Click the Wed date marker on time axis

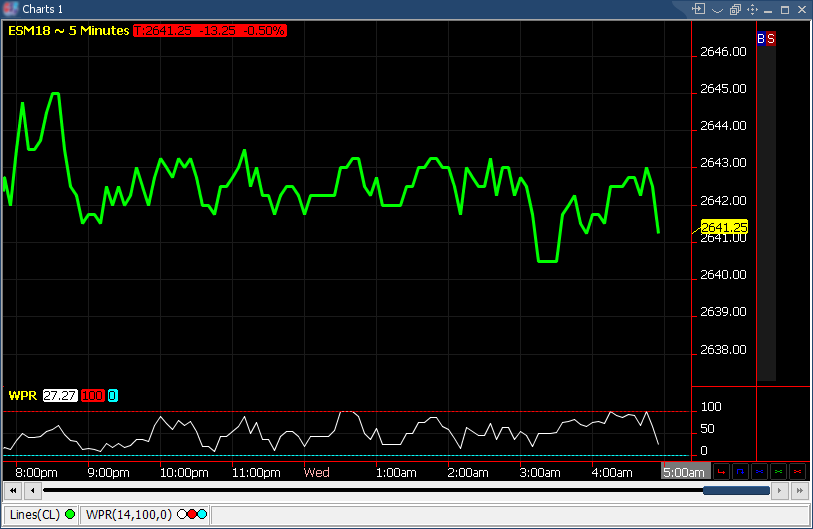[316, 472]
